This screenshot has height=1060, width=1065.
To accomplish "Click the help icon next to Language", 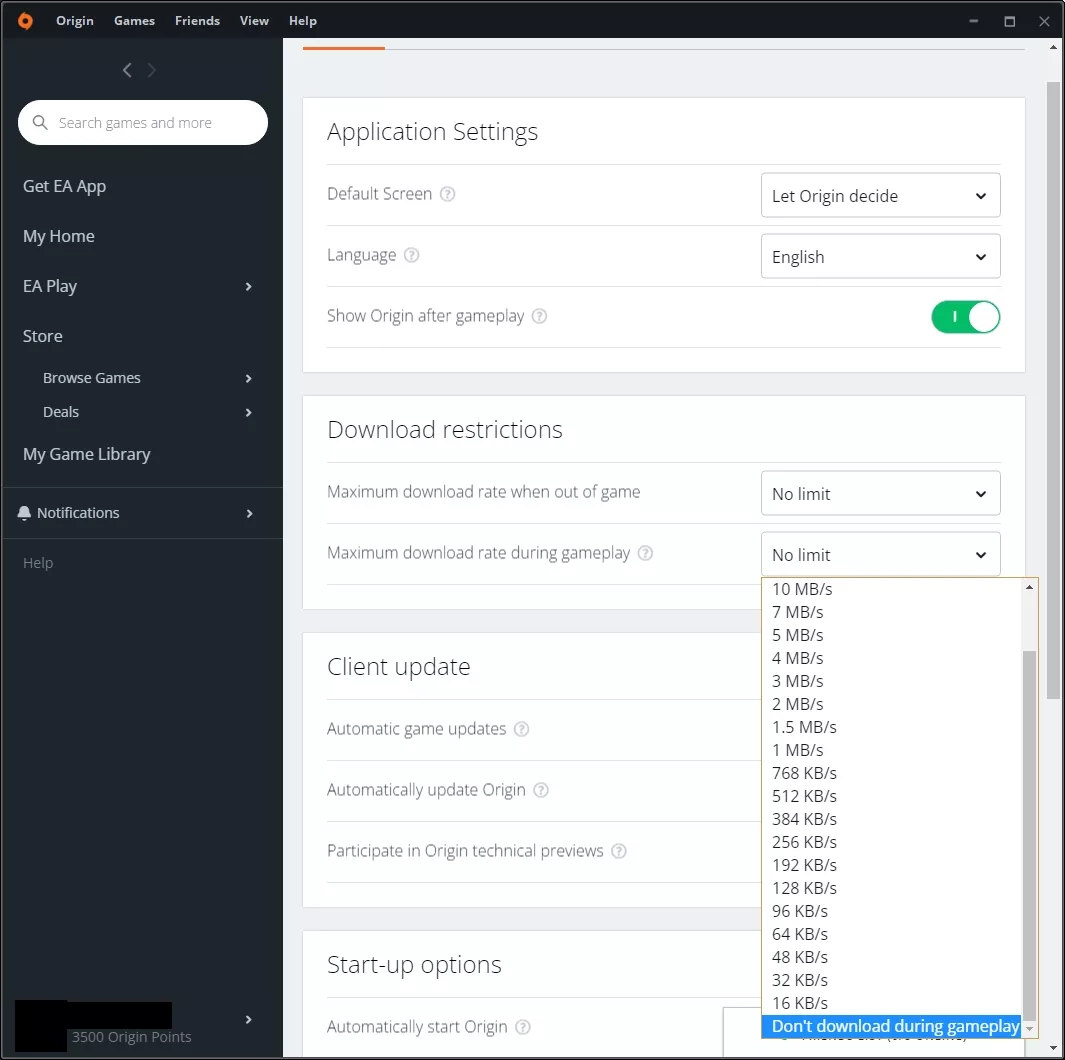I will pyautogui.click(x=411, y=255).
